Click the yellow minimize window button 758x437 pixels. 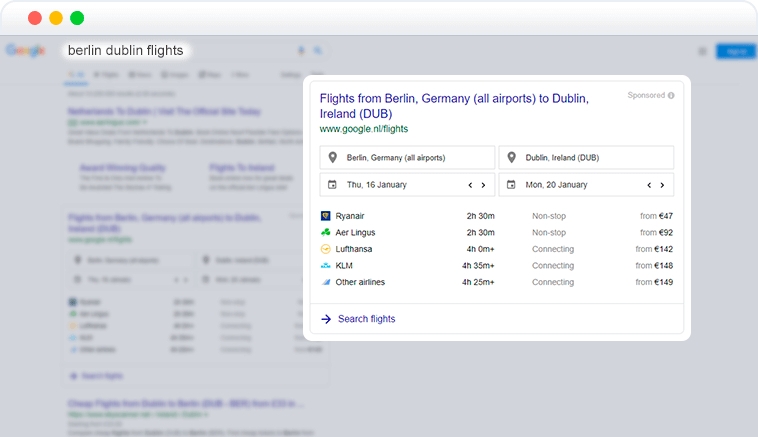56,18
